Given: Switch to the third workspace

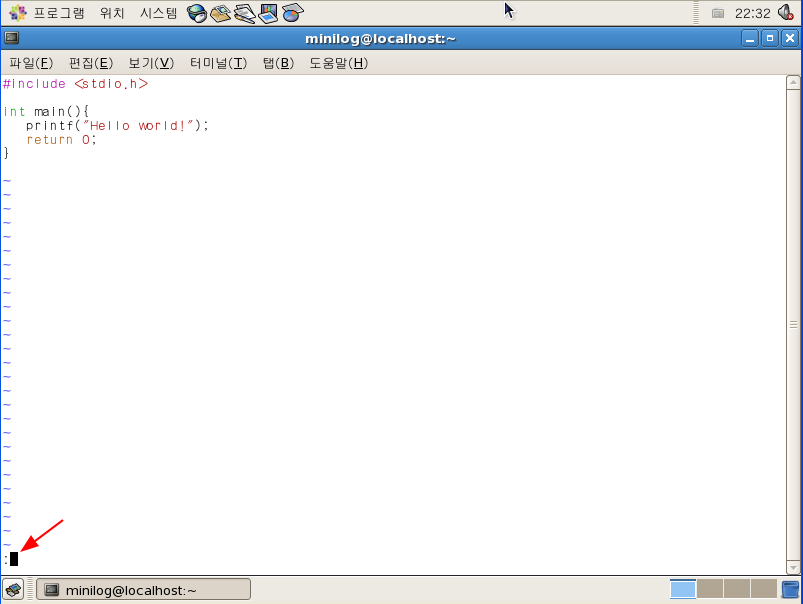Looking at the screenshot, I should 737,589.
